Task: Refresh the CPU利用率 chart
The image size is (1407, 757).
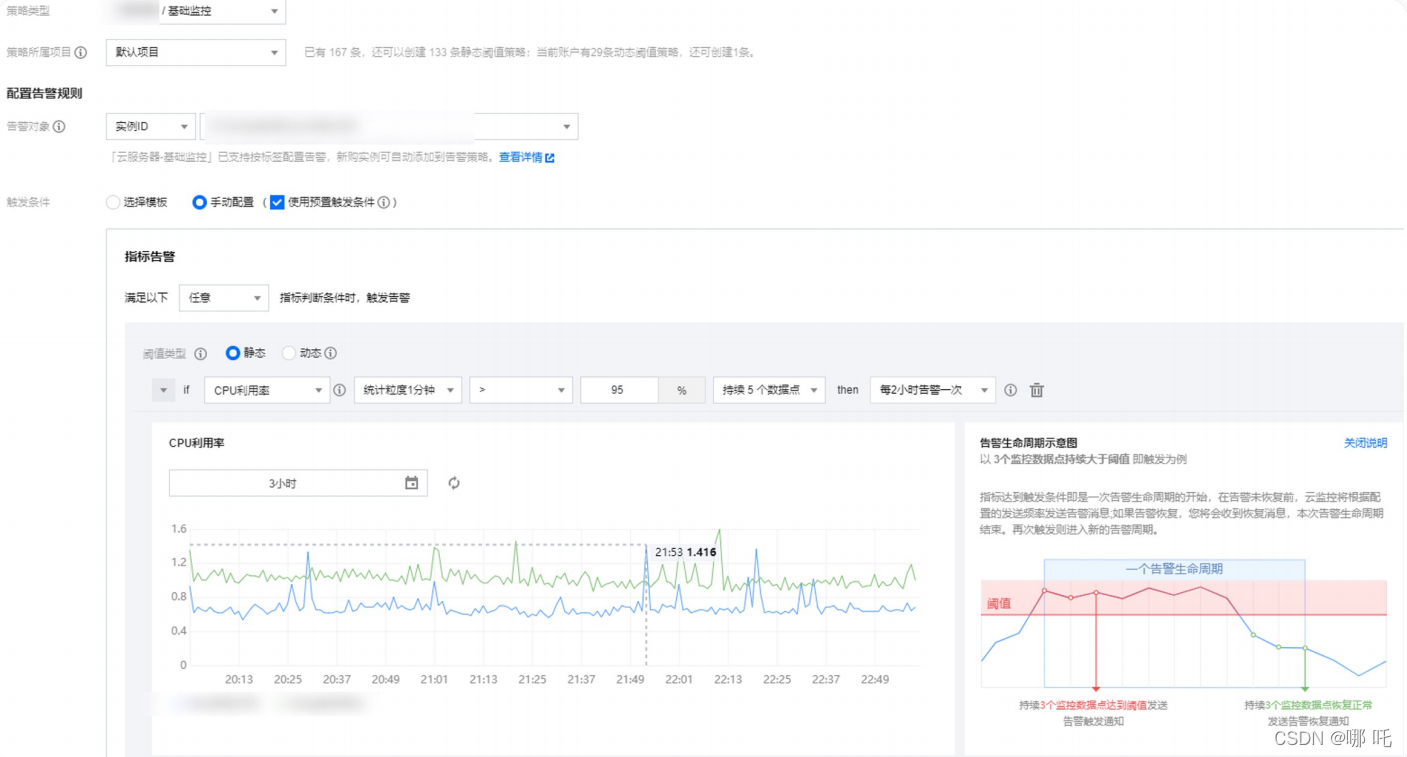Action: (x=454, y=483)
